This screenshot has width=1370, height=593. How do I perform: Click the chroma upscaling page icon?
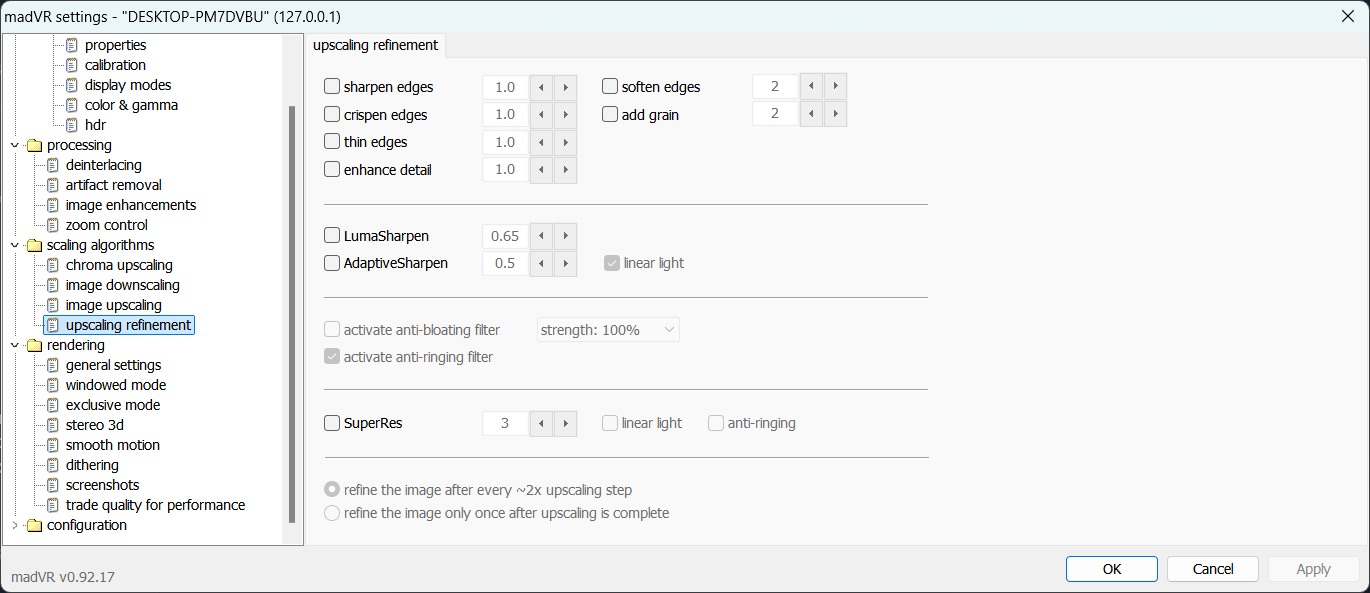[53, 265]
